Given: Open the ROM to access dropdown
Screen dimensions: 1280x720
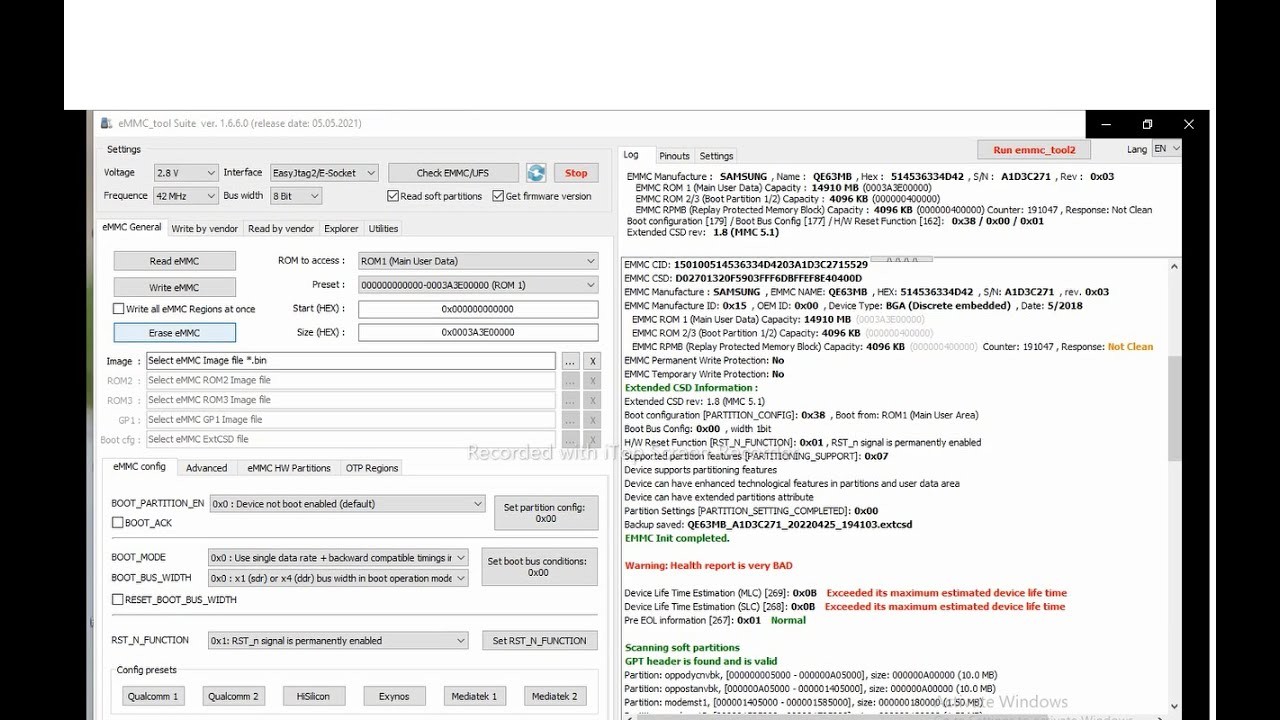Looking at the screenshot, I should [x=478, y=261].
